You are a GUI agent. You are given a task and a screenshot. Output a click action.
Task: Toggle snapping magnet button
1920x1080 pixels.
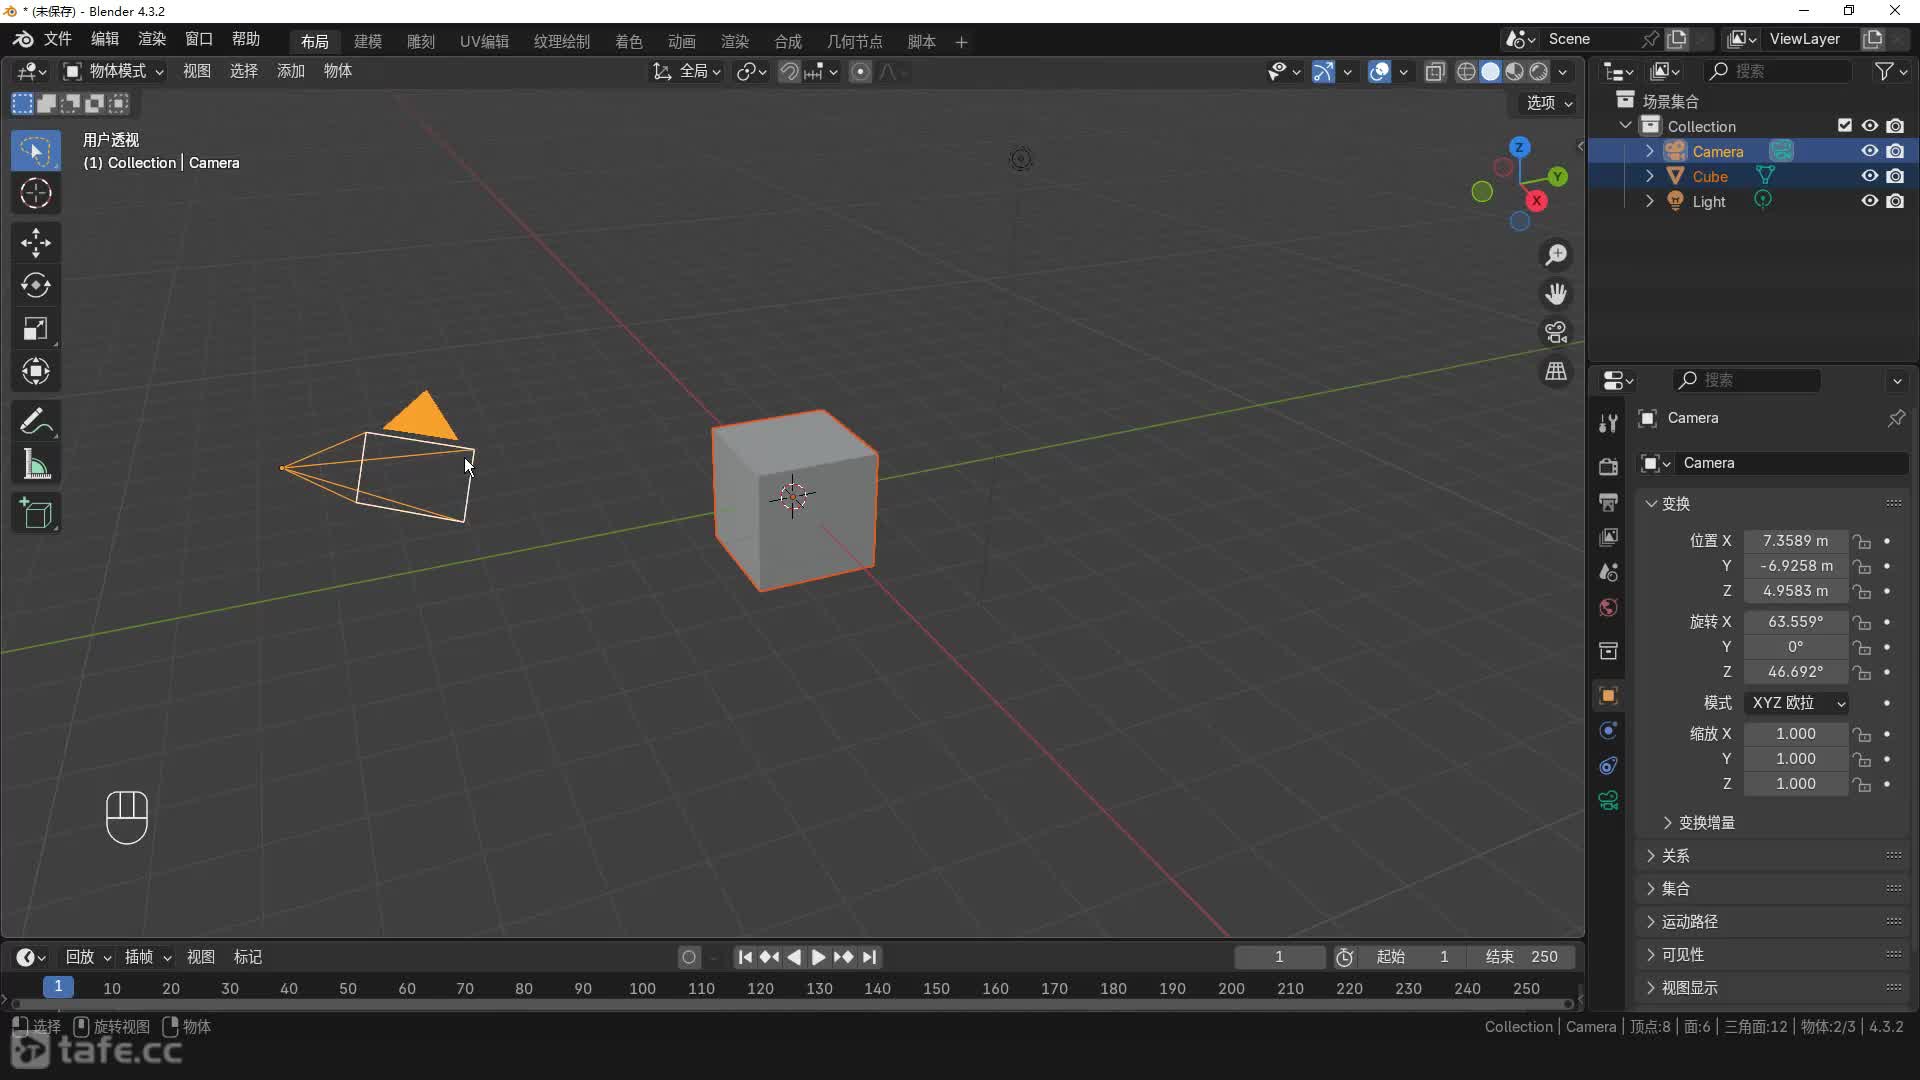[789, 71]
